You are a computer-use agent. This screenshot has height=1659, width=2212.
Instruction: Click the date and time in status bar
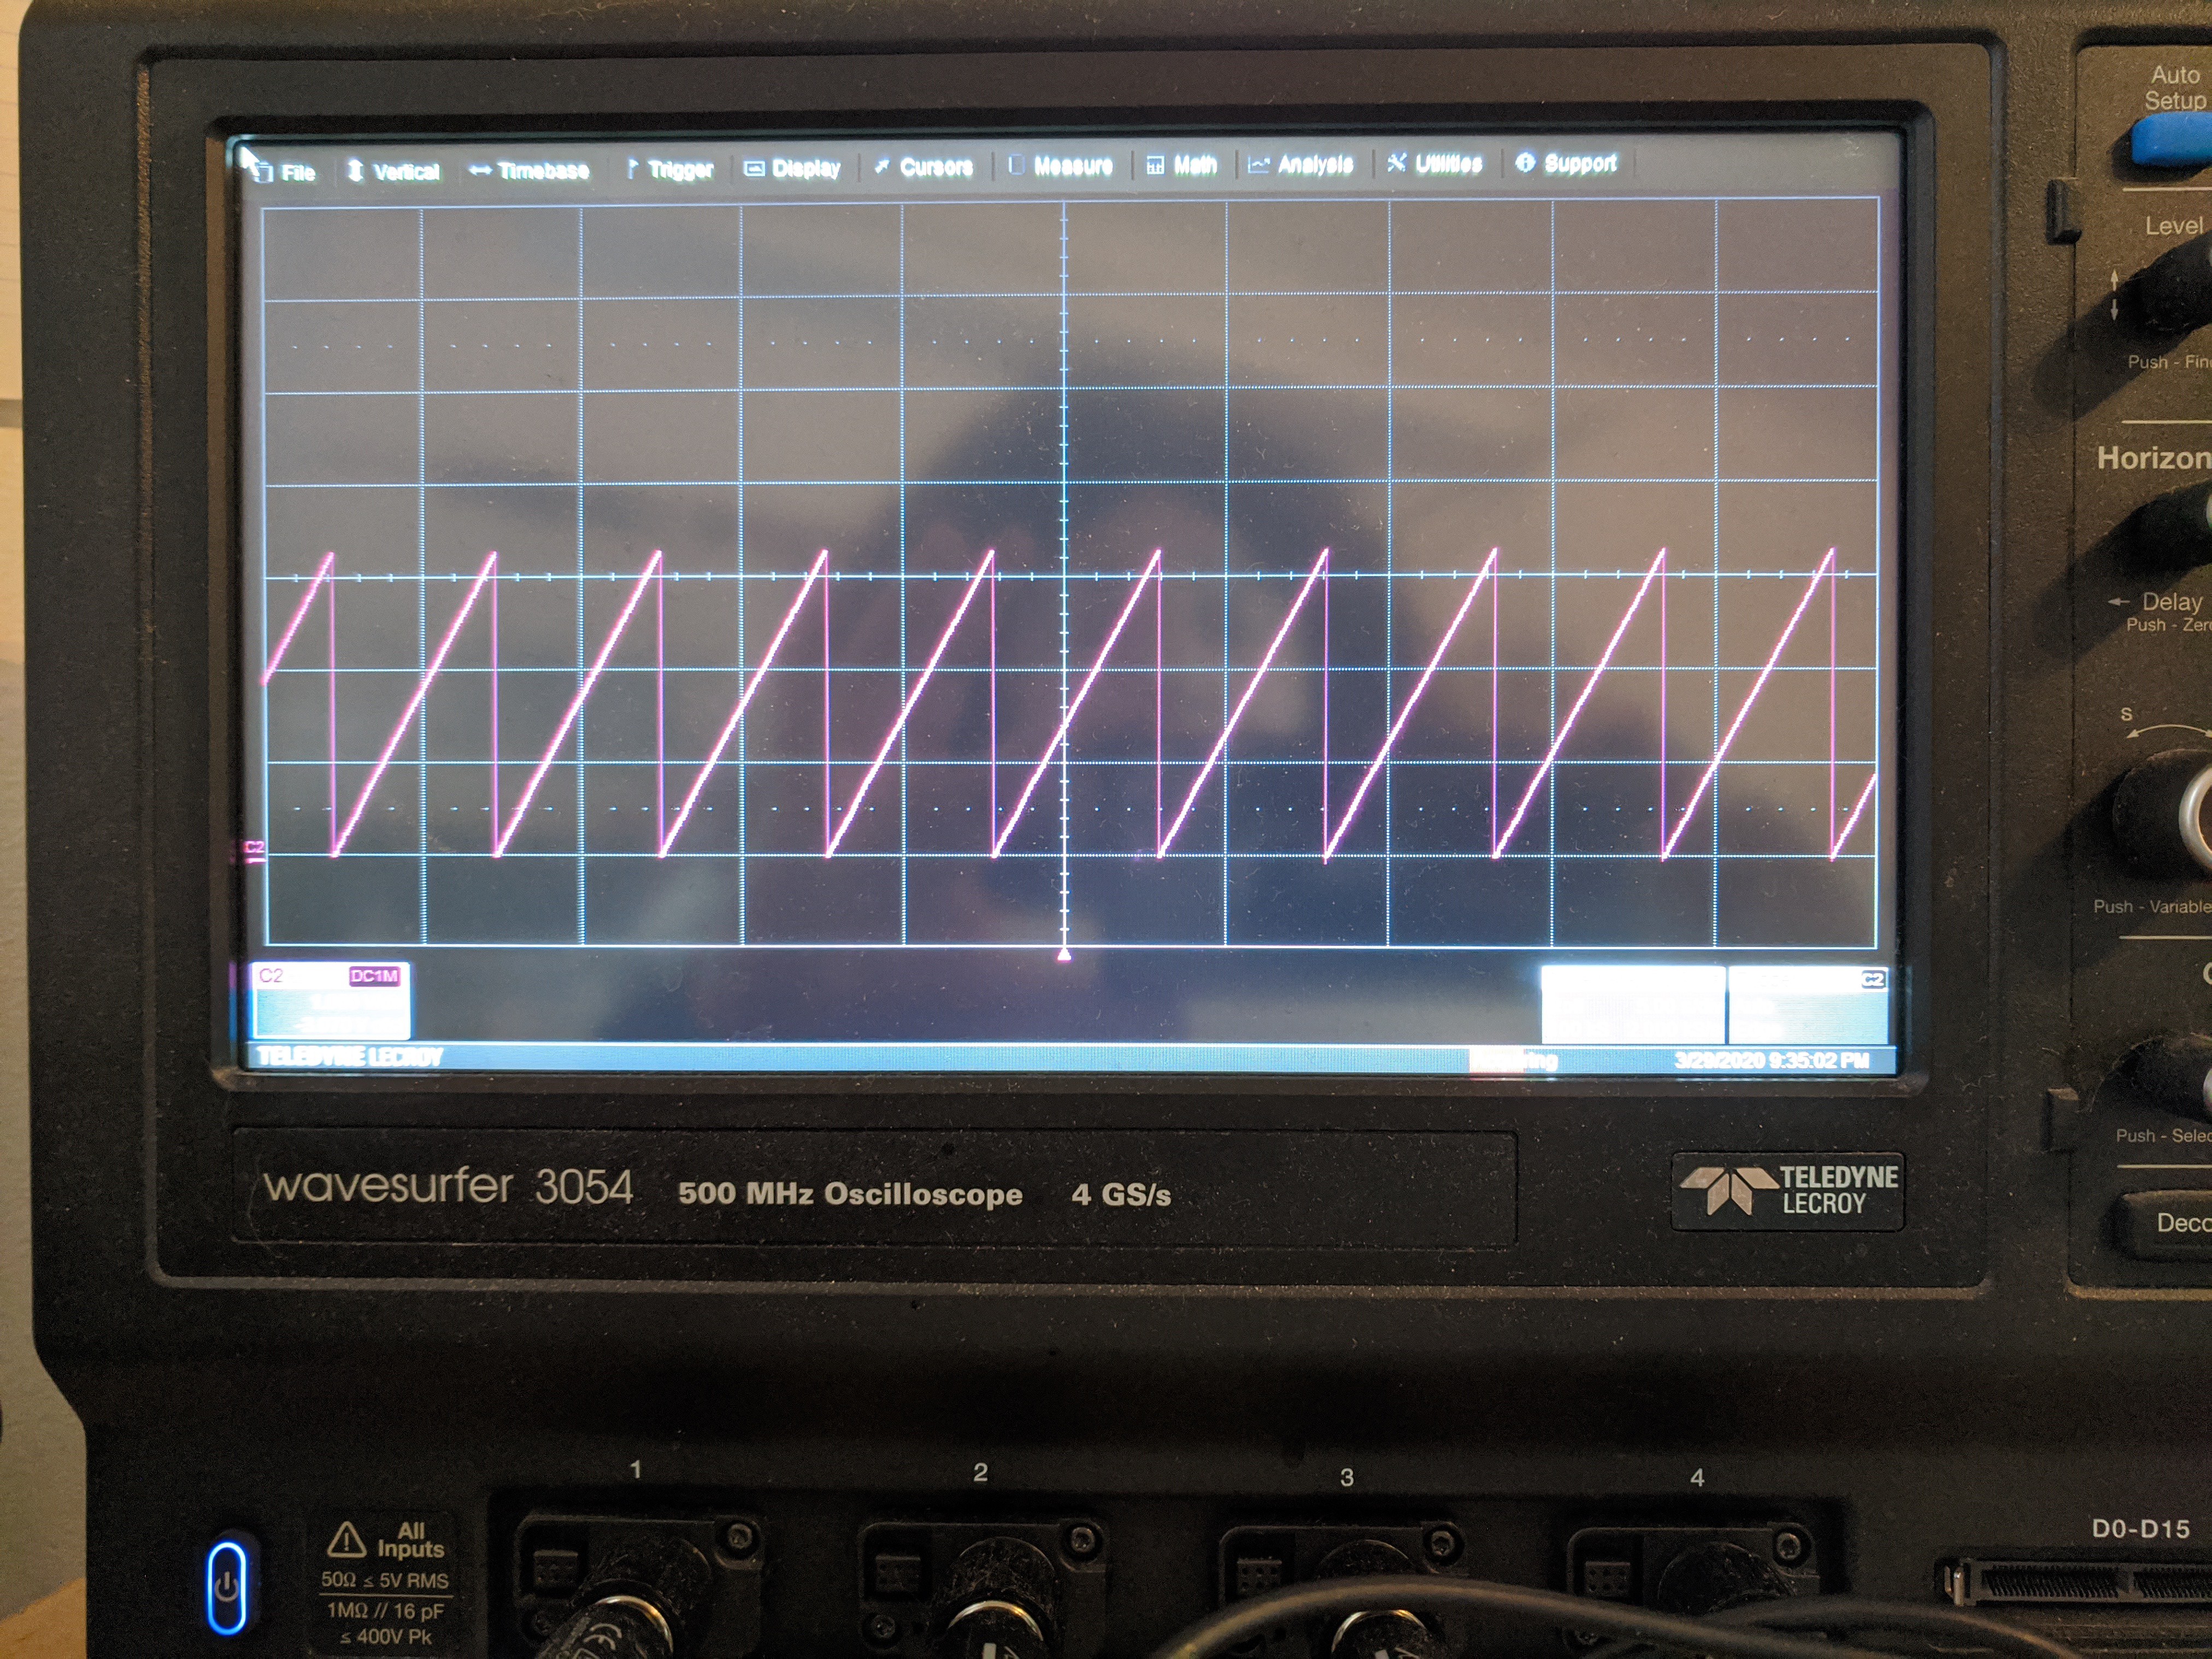coord(1771,1060)
